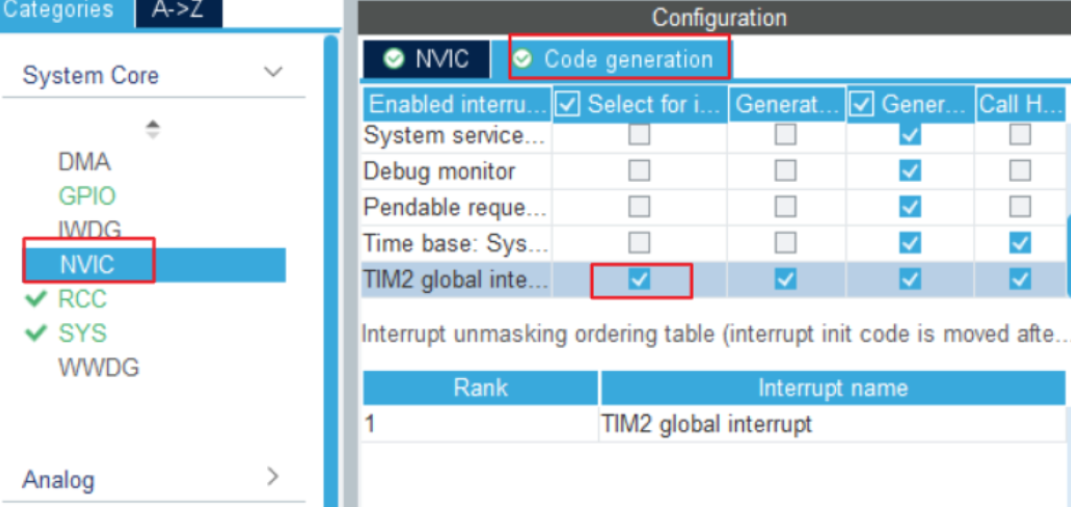Click the green check icon beside SYS
Viewport: 1071px width, 507px height.
point(36,333)
